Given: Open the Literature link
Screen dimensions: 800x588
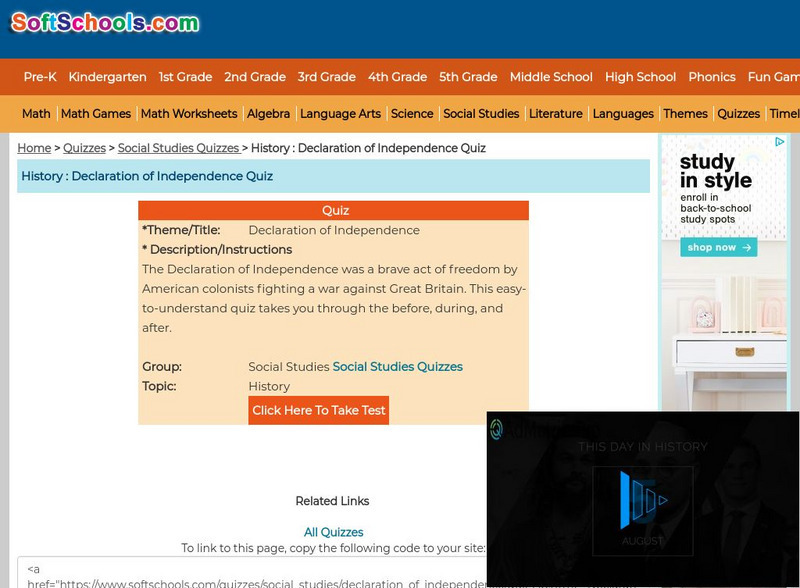Looking at the screenshot, I should [x=556, y=113].
